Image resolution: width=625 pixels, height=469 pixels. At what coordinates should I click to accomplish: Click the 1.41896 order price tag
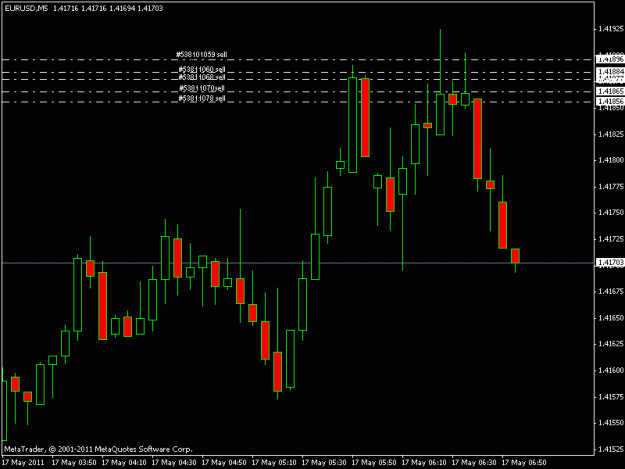pyautogui.click(x=610, y=59)
